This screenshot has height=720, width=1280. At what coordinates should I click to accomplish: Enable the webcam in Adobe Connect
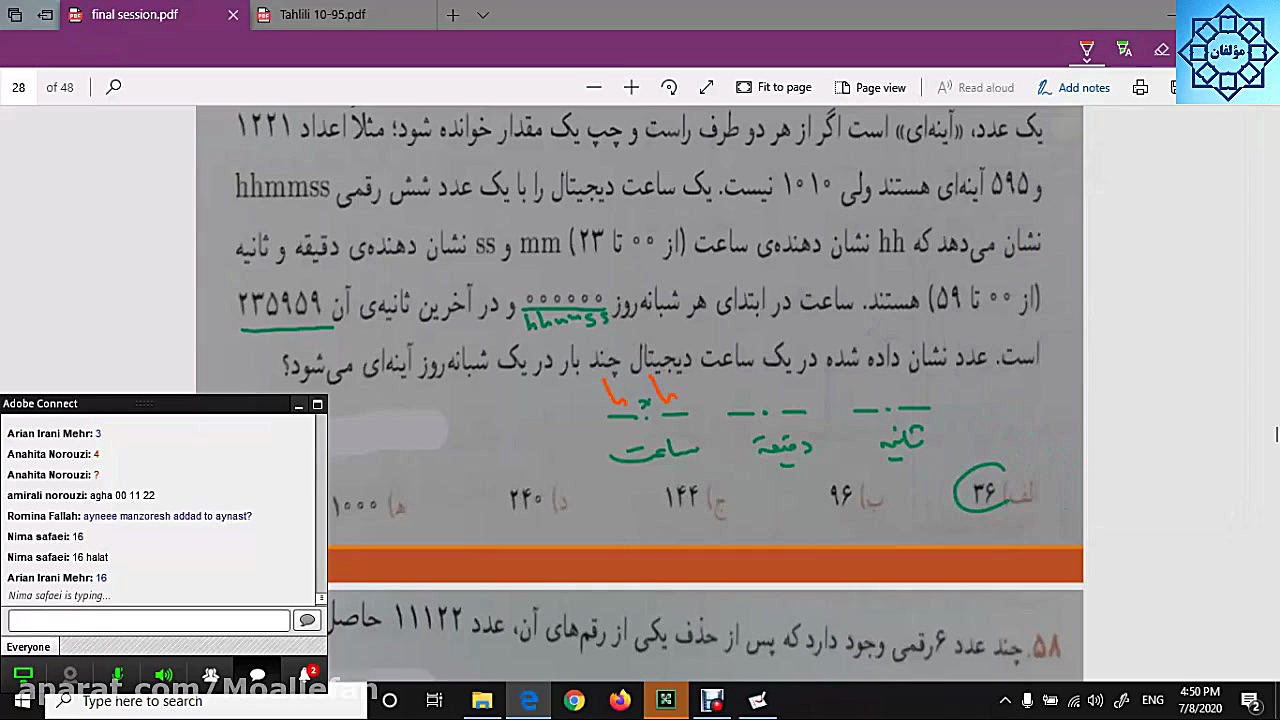(x=70, y=673)
